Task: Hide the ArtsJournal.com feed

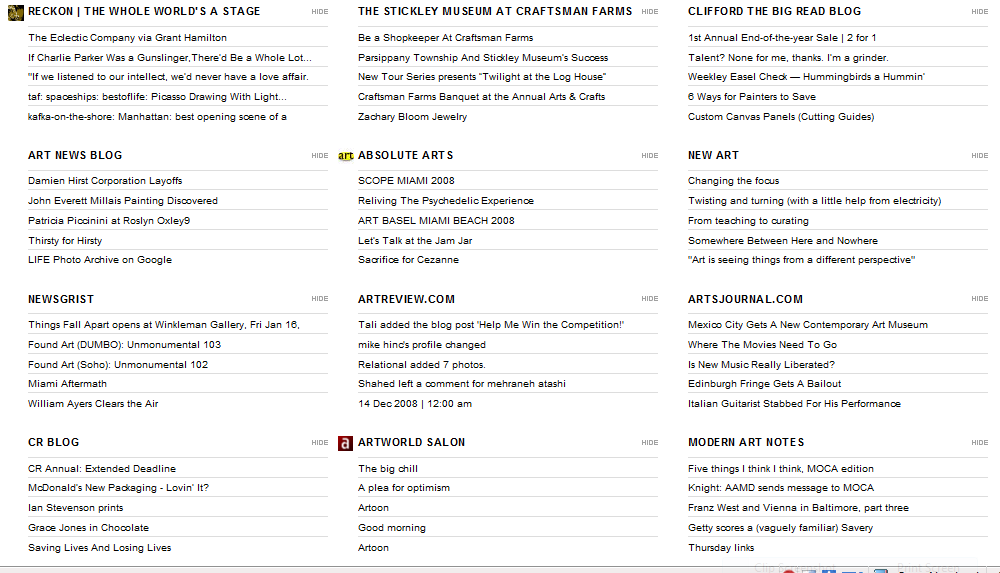Action: pyautogui.click(x=980, y=299)
